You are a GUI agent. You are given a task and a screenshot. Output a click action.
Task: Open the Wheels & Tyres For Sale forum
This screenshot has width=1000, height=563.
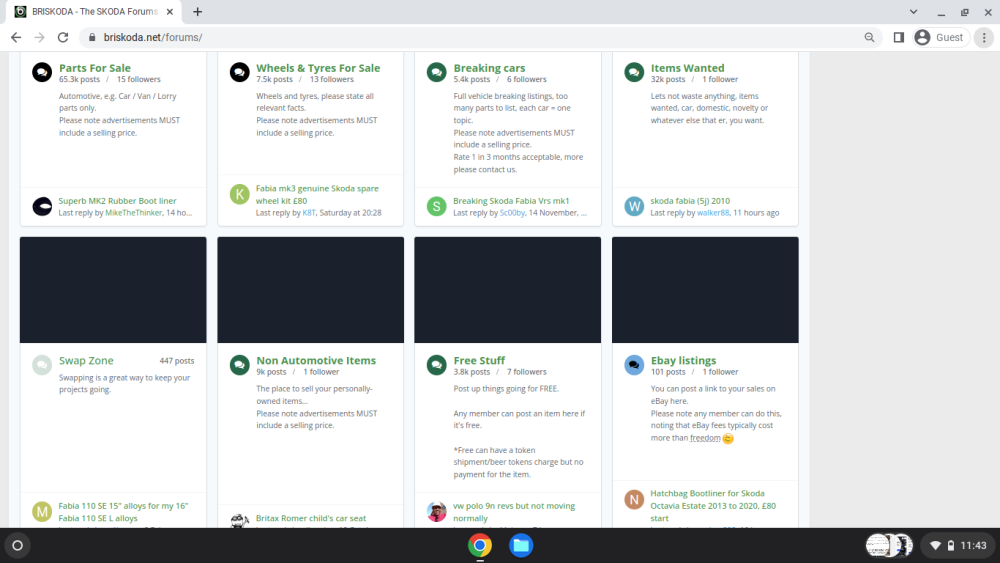point(318,68)
